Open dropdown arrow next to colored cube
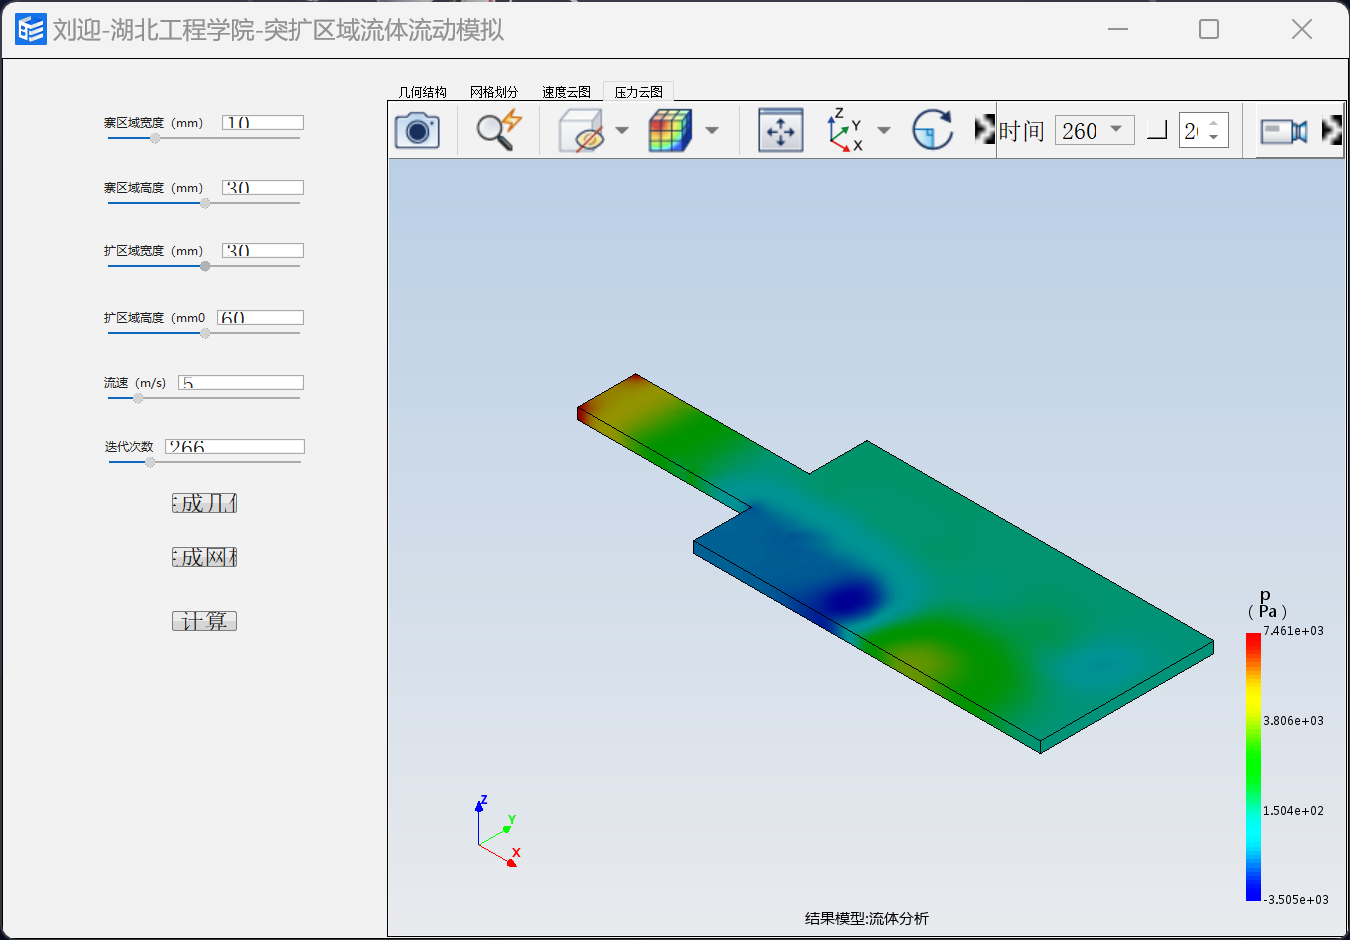The width and height of the screenshot is (1350, 940). click(712, 130)
